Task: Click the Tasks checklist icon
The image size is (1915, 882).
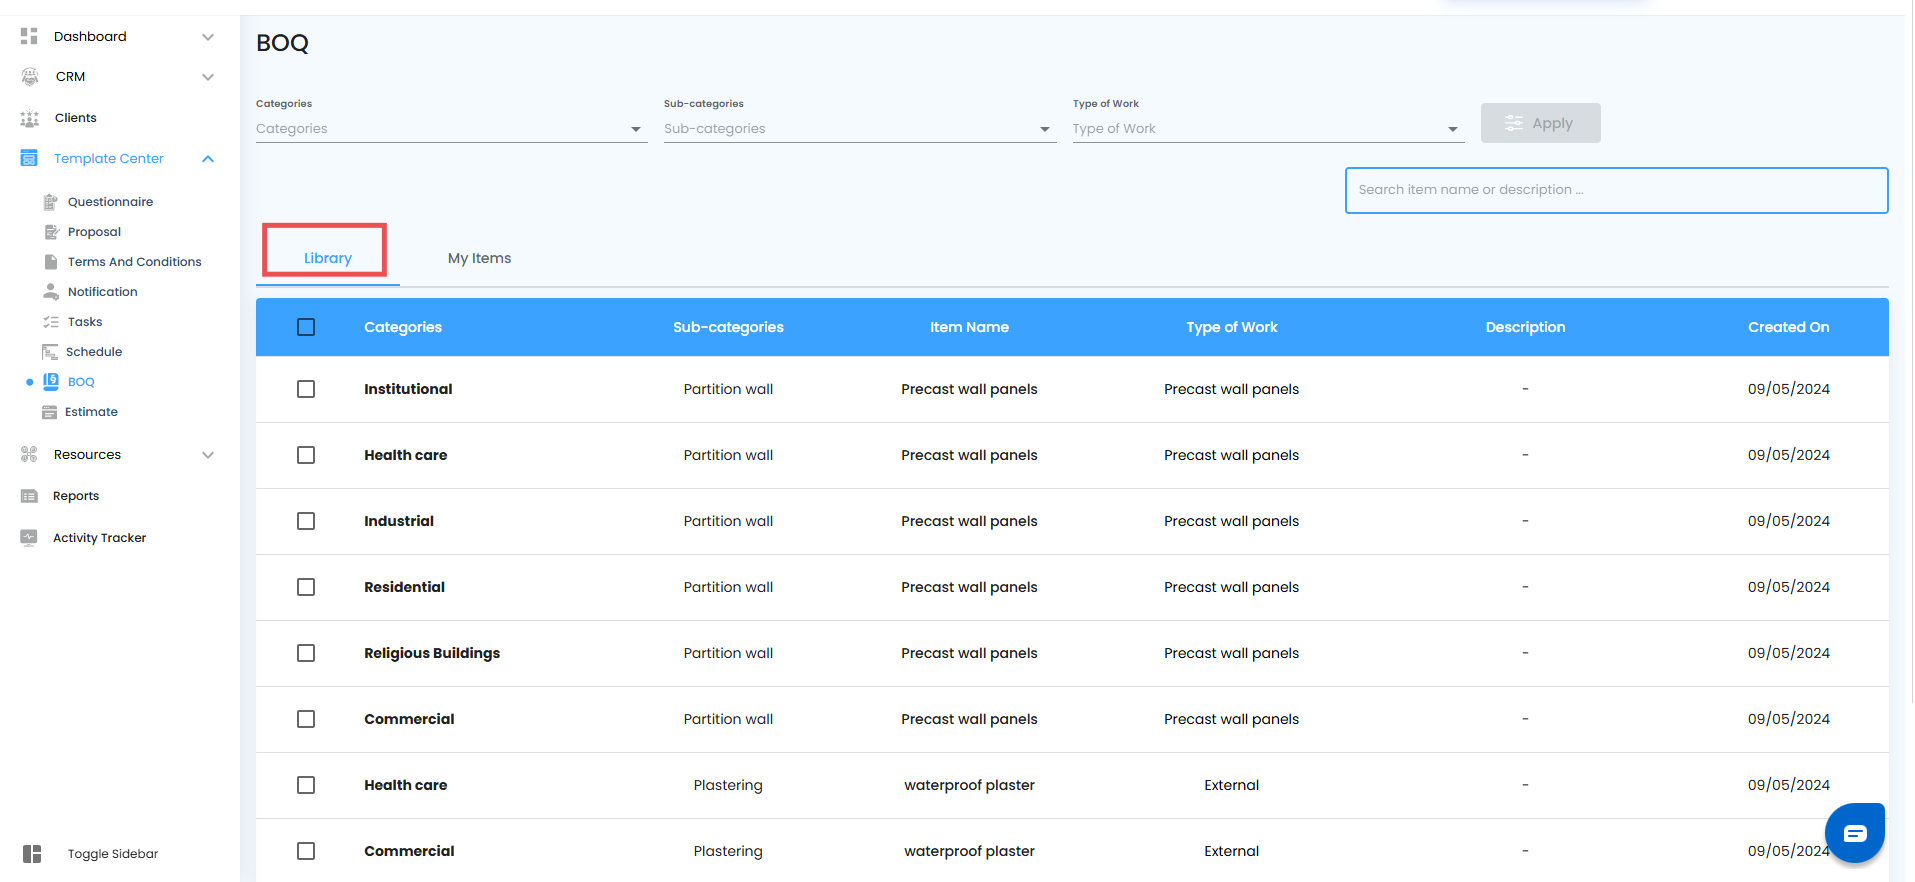Action: 51,322
